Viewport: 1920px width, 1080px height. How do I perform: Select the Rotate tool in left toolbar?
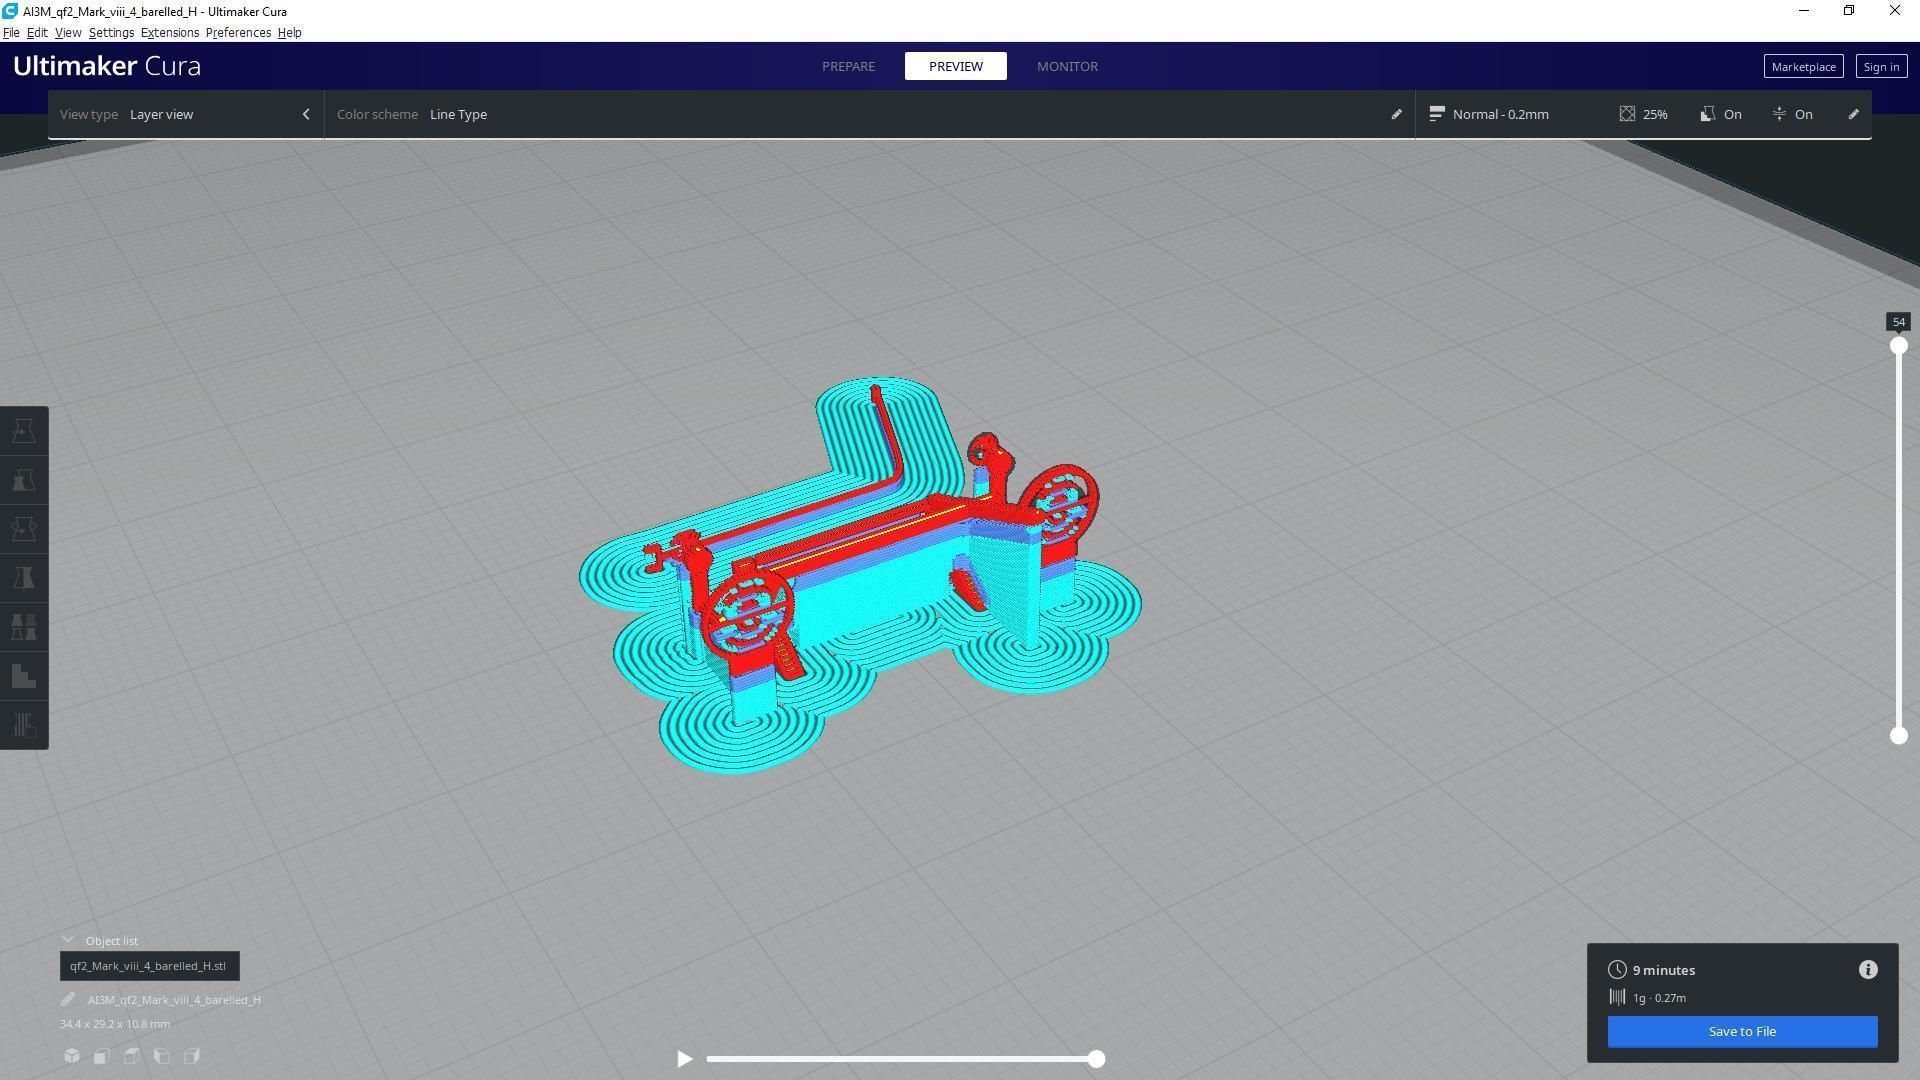[x=24, y=529]
